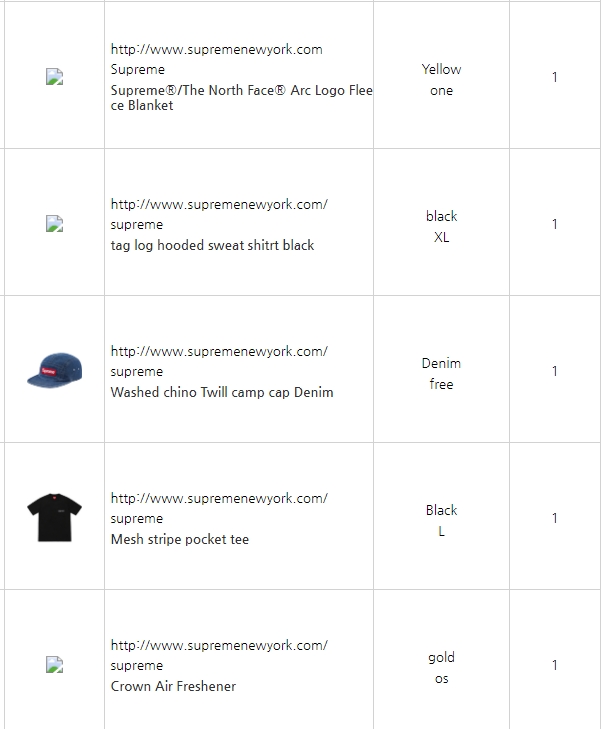Click broken image icon in hooded sweatshirt row
The image size is (601, 729).
click(x=54, y=224)
